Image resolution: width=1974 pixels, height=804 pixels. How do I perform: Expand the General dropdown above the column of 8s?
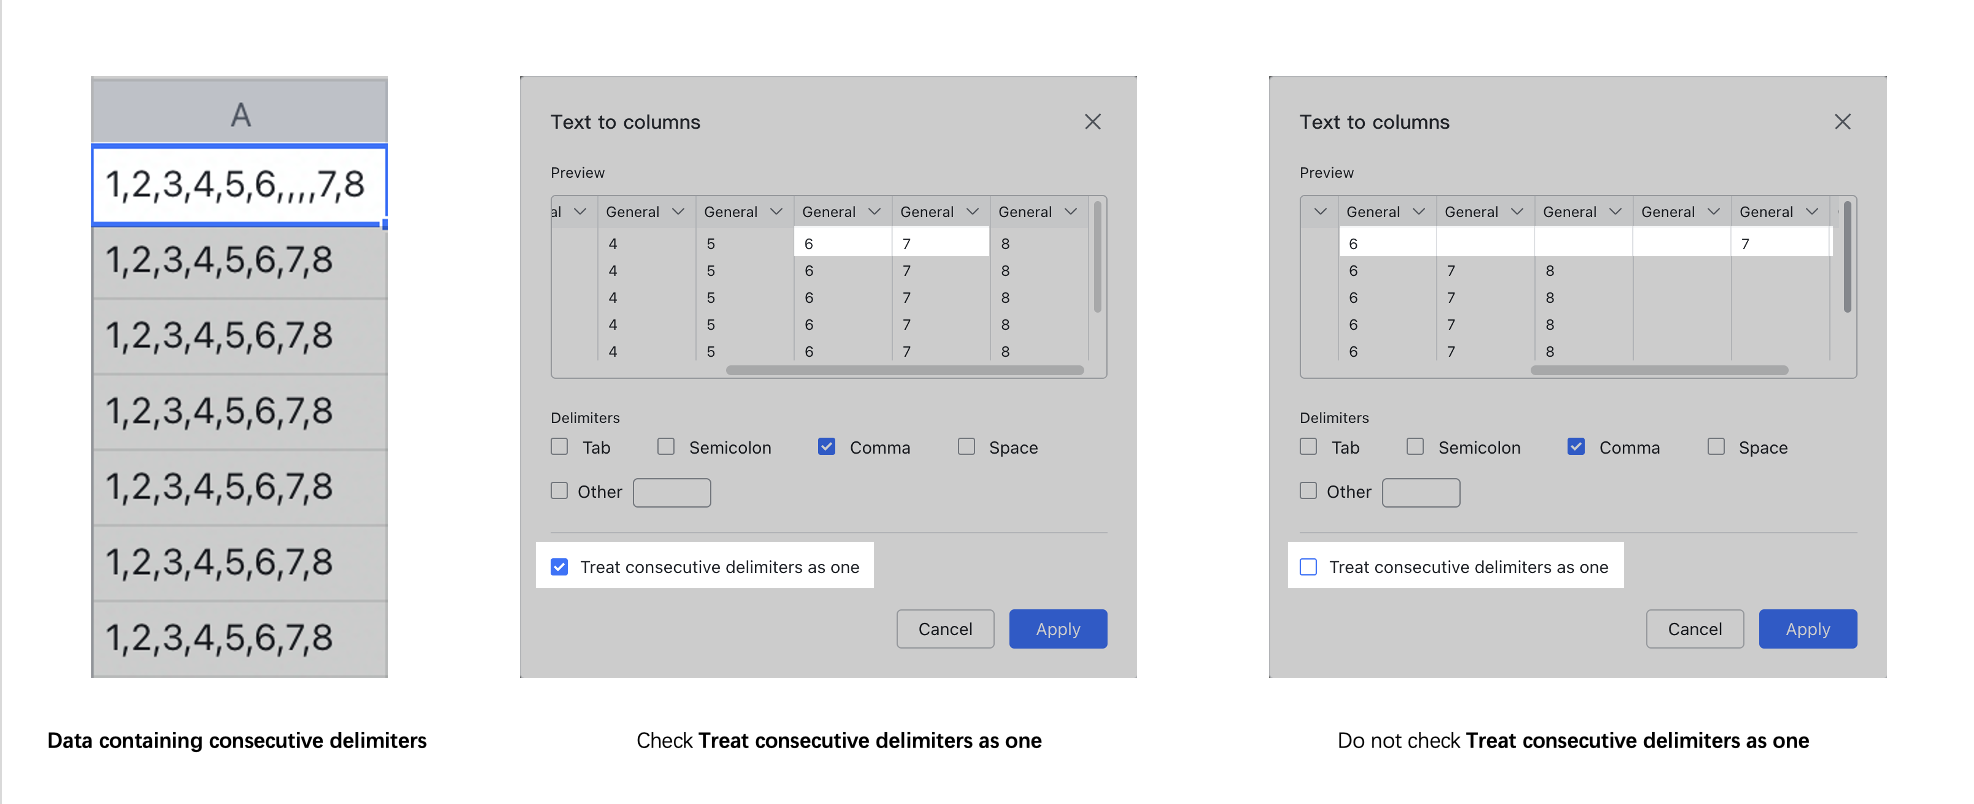(x=1037, y=211)
